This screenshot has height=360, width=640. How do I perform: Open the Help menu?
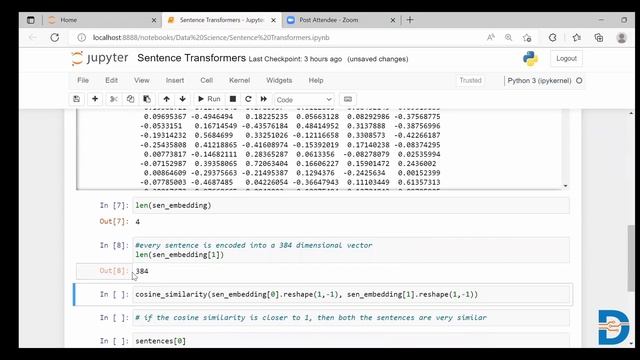[316, 80]
